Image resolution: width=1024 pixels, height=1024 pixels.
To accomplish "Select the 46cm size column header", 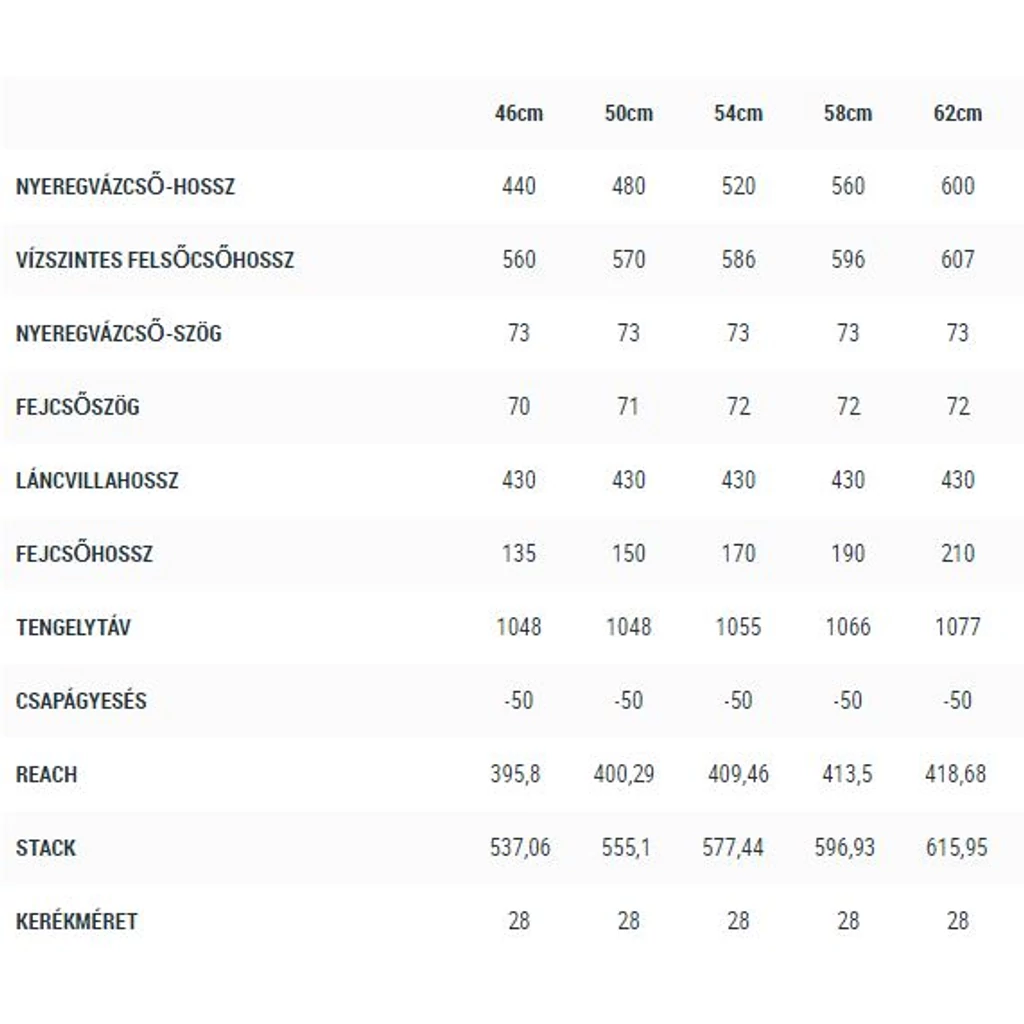I will pyautogui.click(x=519, y=113).
